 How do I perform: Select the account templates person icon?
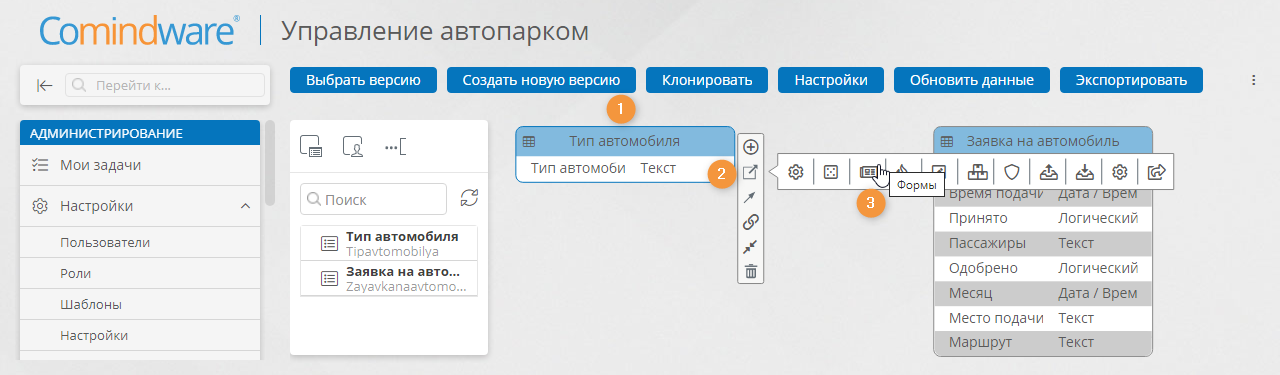352,147
